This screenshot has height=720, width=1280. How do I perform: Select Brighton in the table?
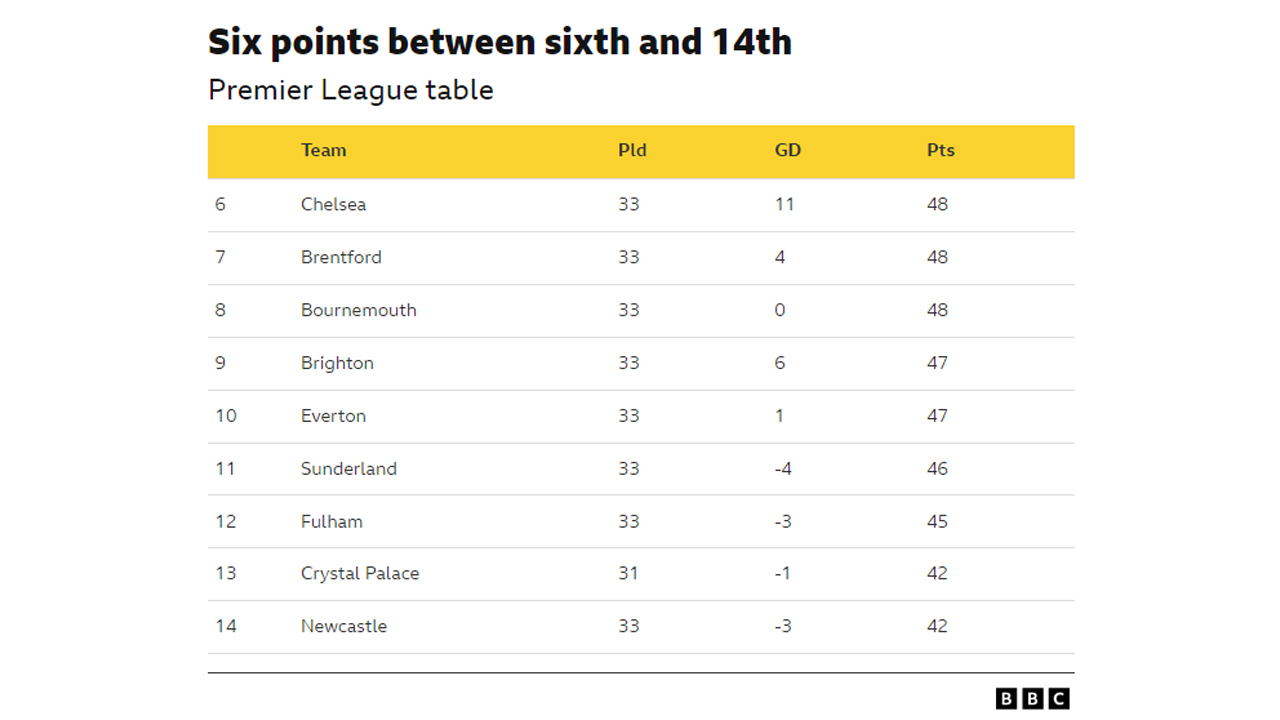[x=337, y=363]
